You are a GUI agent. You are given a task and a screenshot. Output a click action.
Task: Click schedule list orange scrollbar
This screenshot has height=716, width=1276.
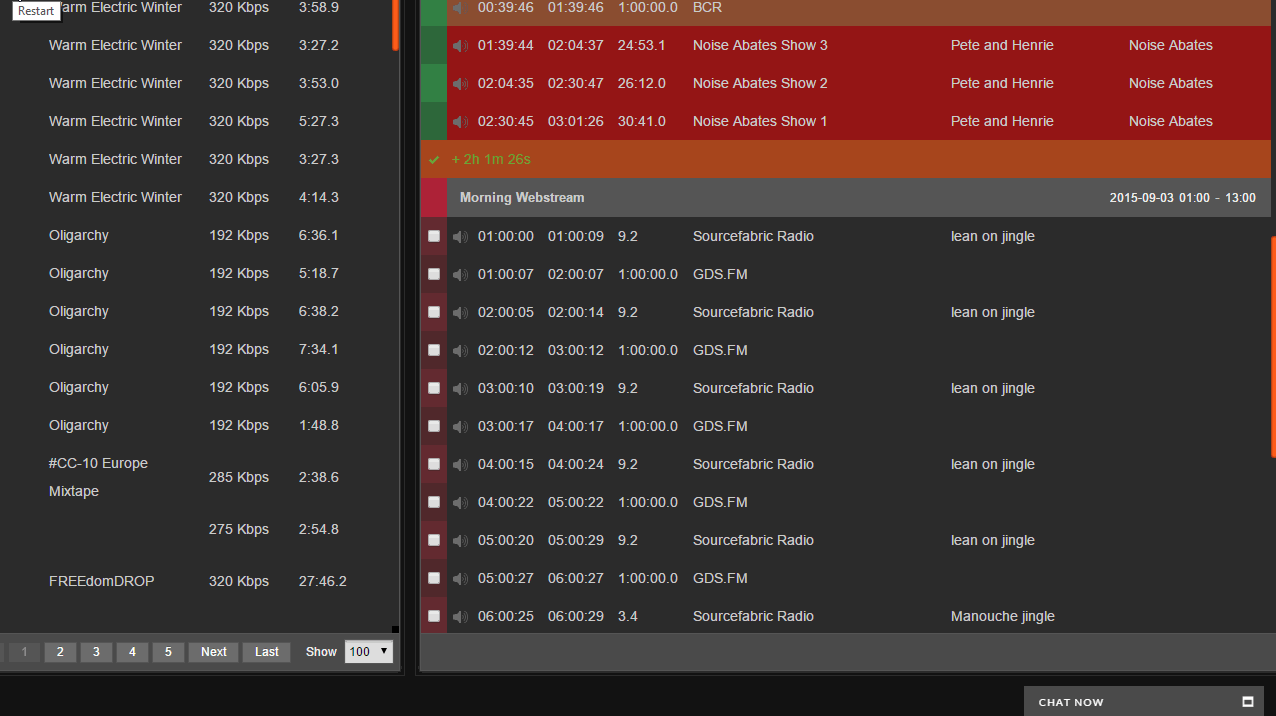pyautogui.click(x=1273, y=345)
